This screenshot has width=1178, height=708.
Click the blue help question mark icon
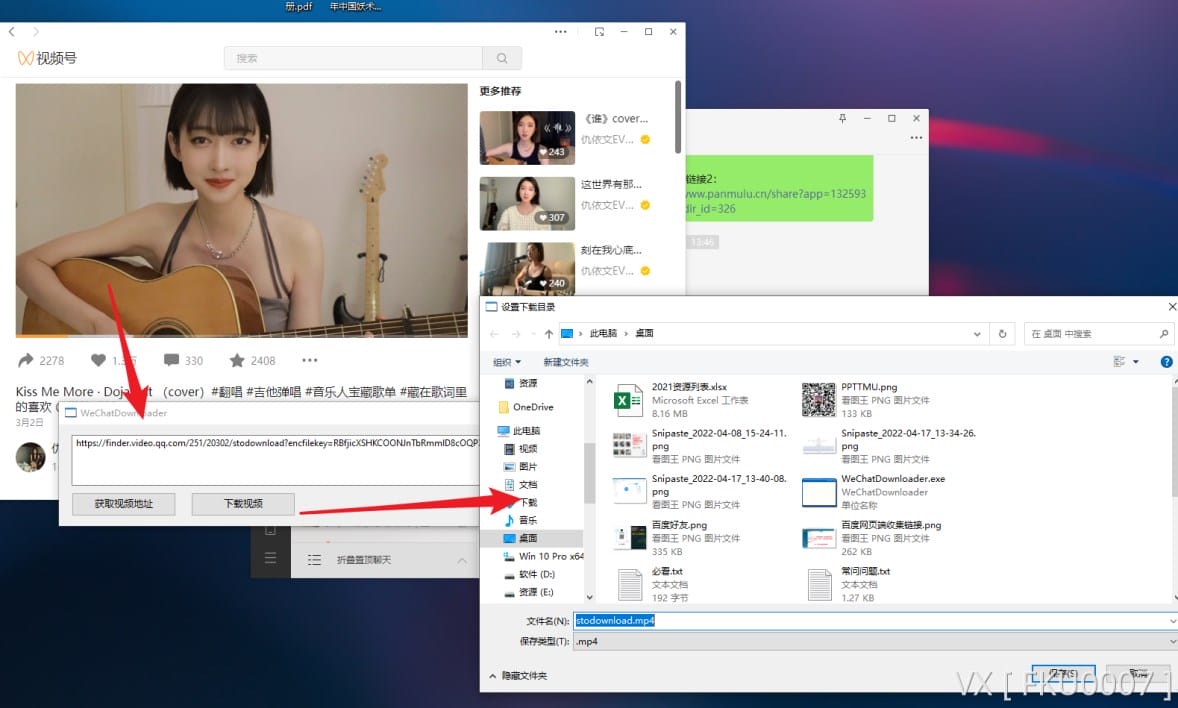1166,362
